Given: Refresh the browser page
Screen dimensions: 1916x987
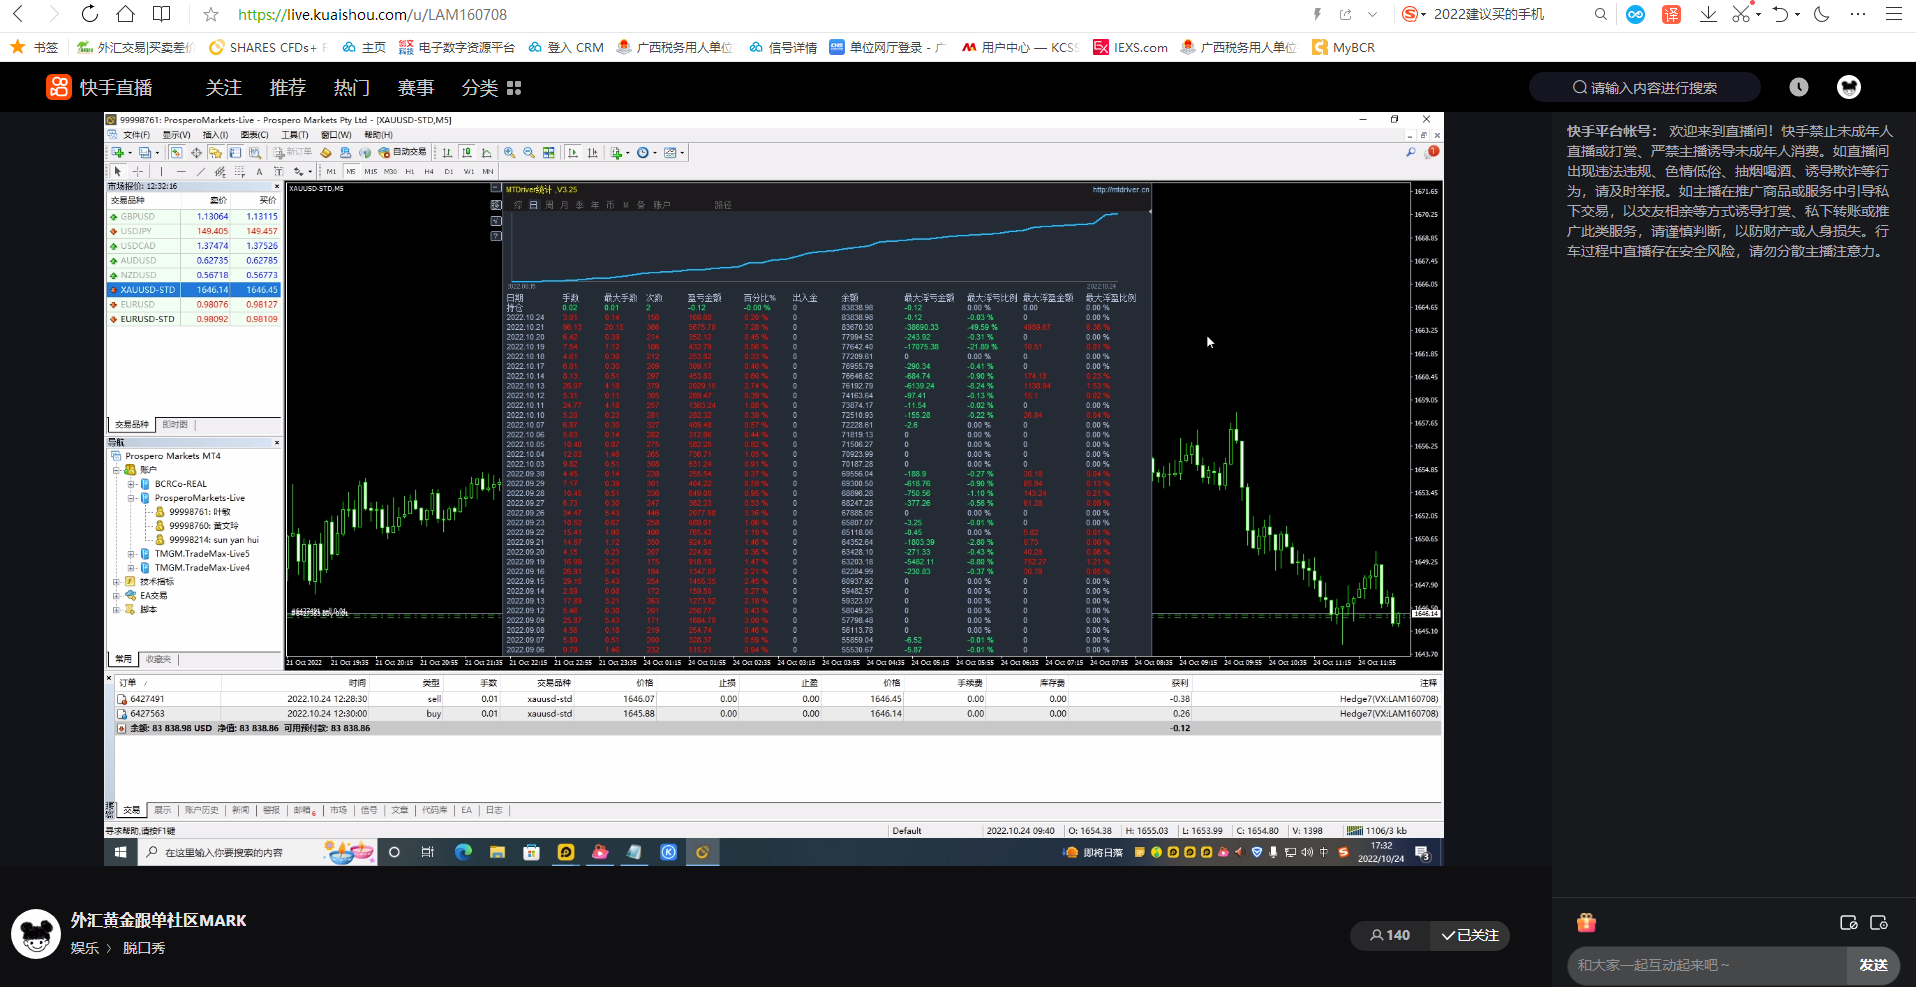Looking at the screenshot, I should click(90, 14).
